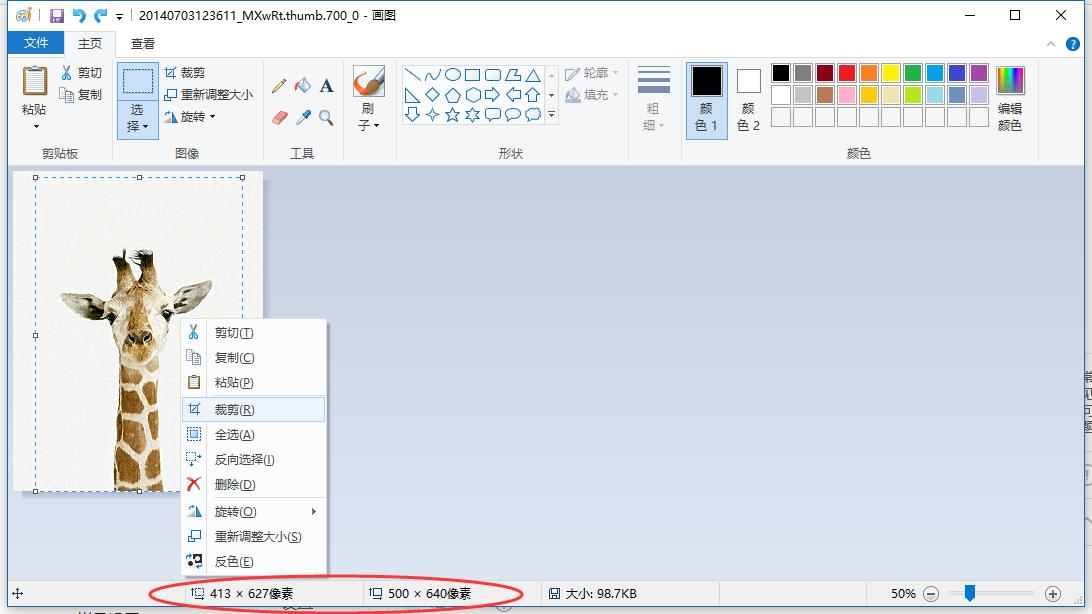Select Color 2 (颜色2) box

coord(749,100)
